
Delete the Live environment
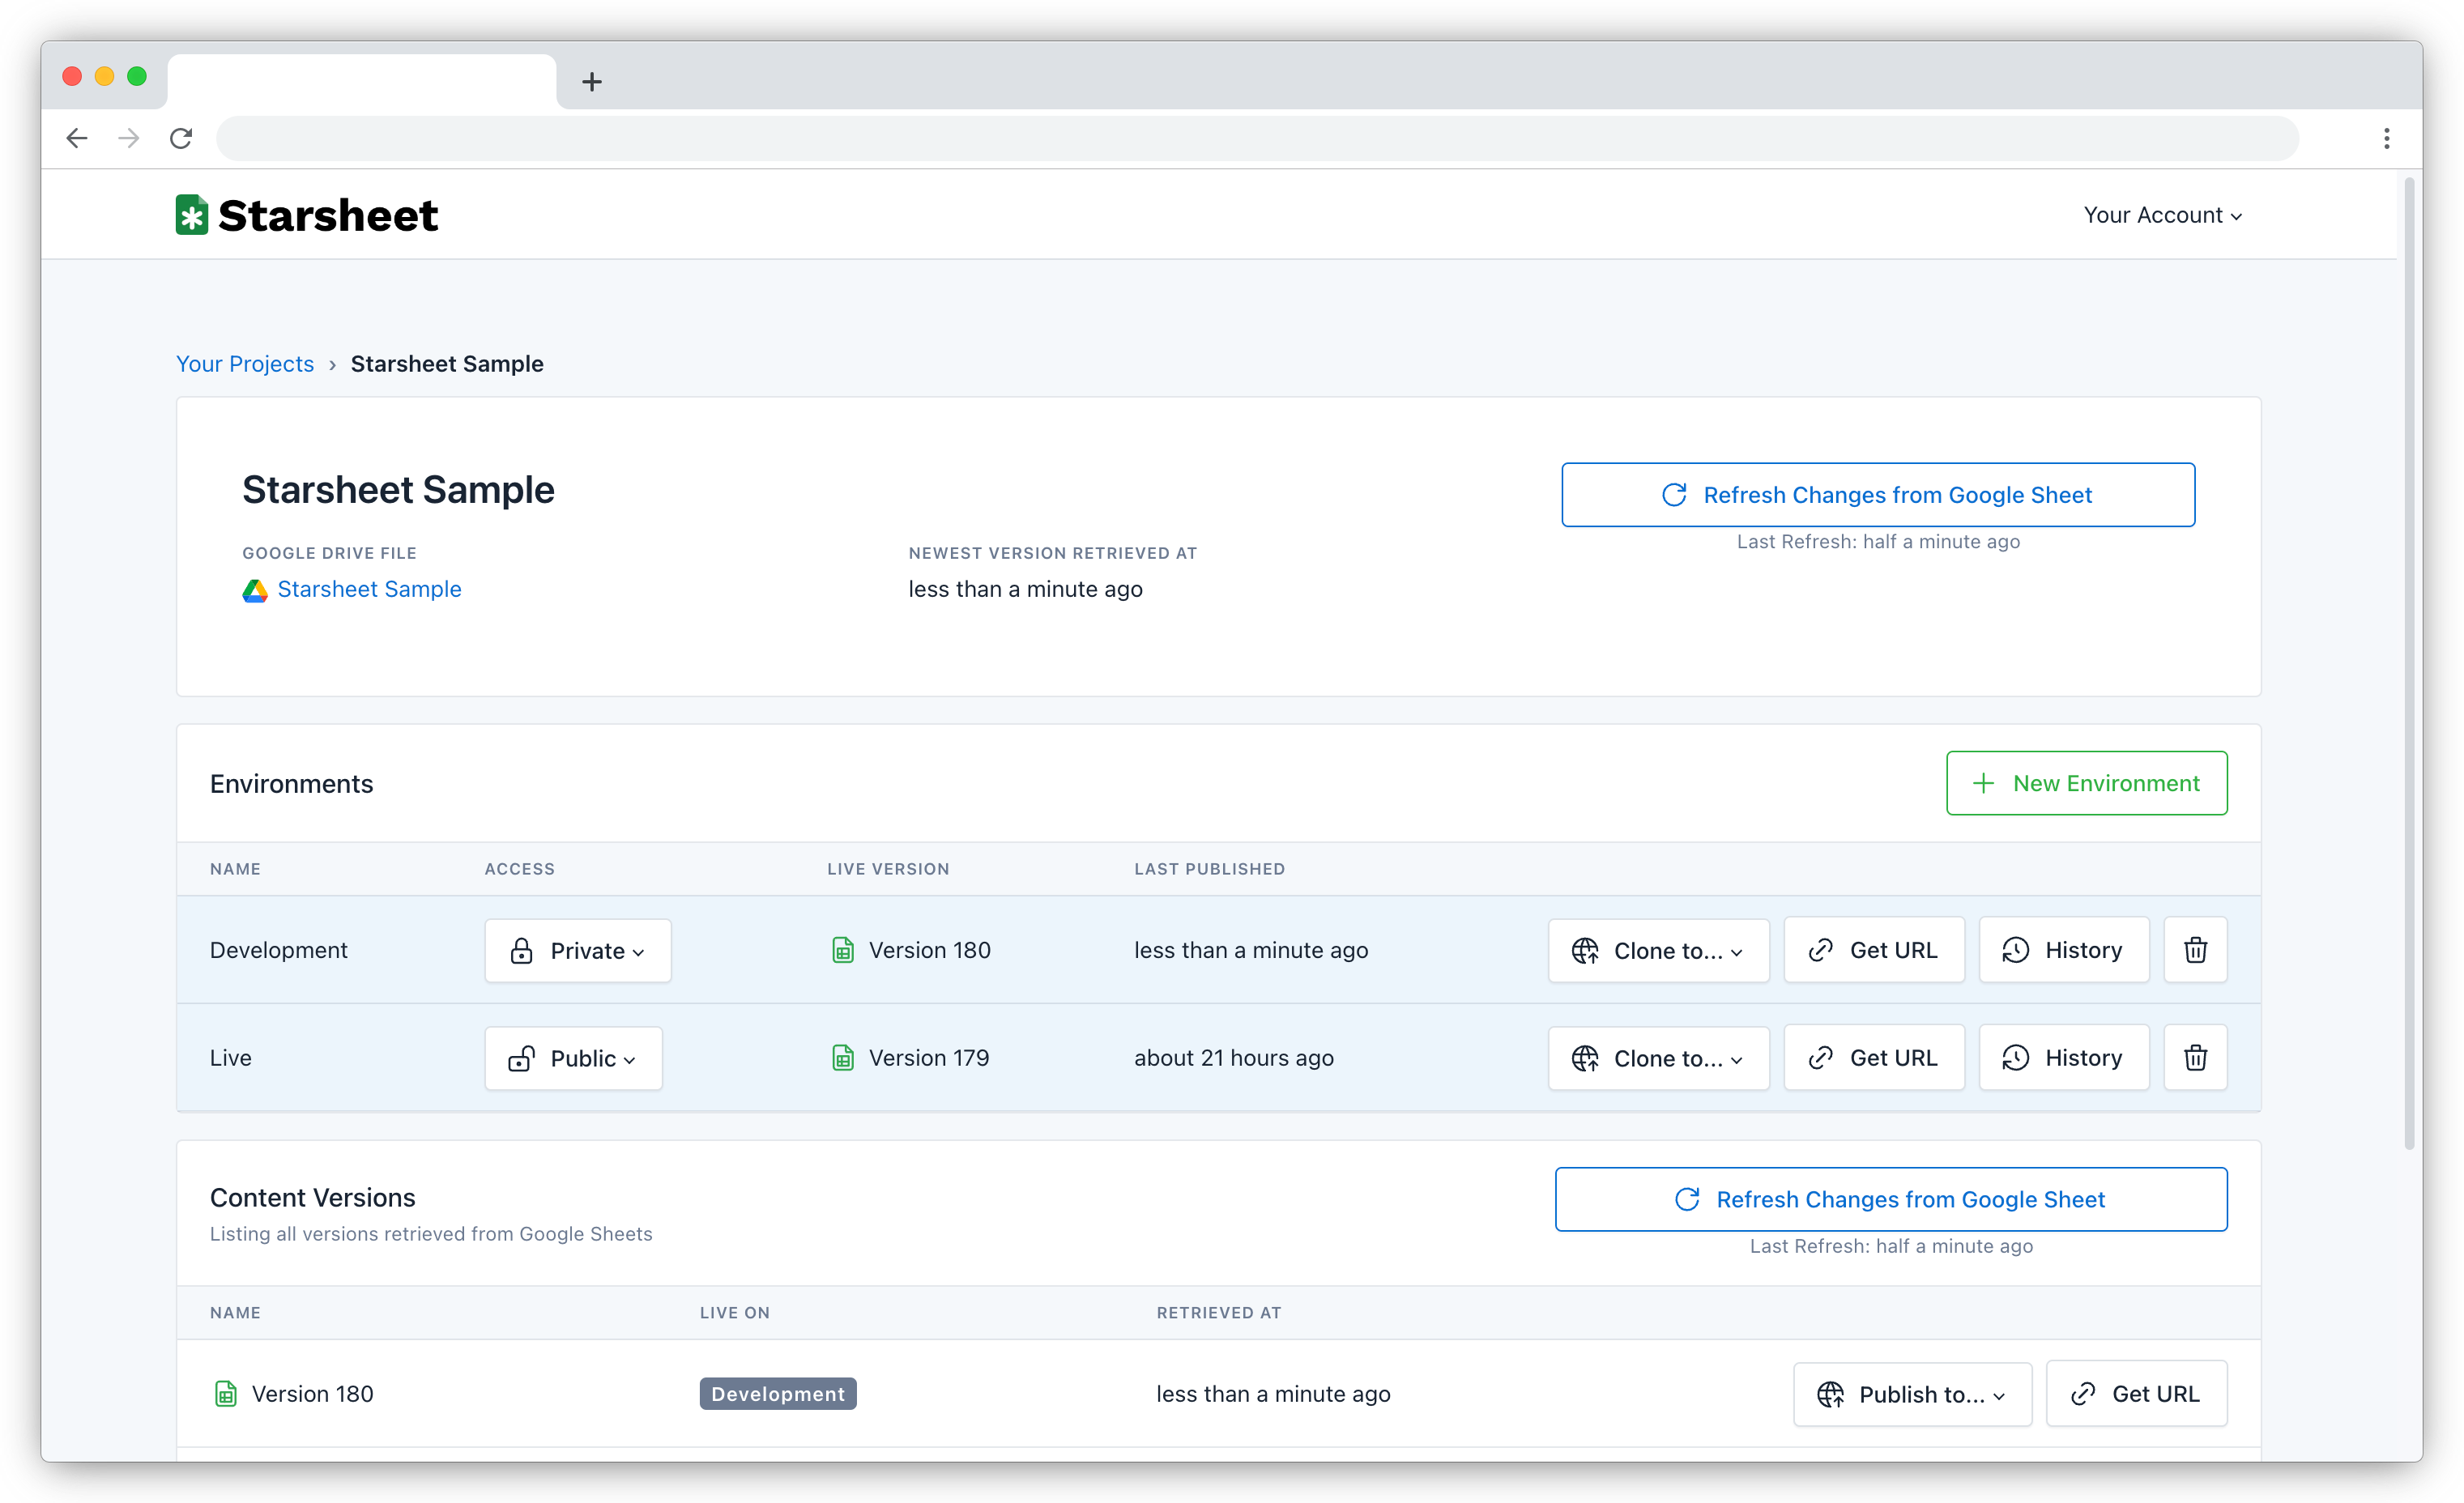point(2195,1057)
